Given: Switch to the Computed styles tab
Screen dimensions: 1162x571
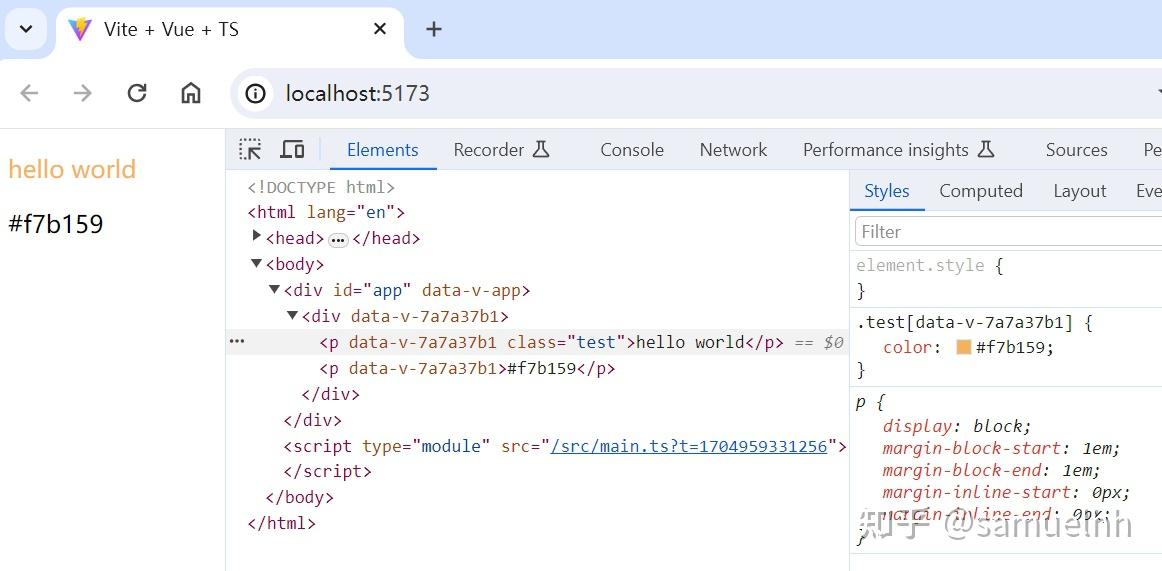Looking at the screenshot, I should [x=980, y=191].
